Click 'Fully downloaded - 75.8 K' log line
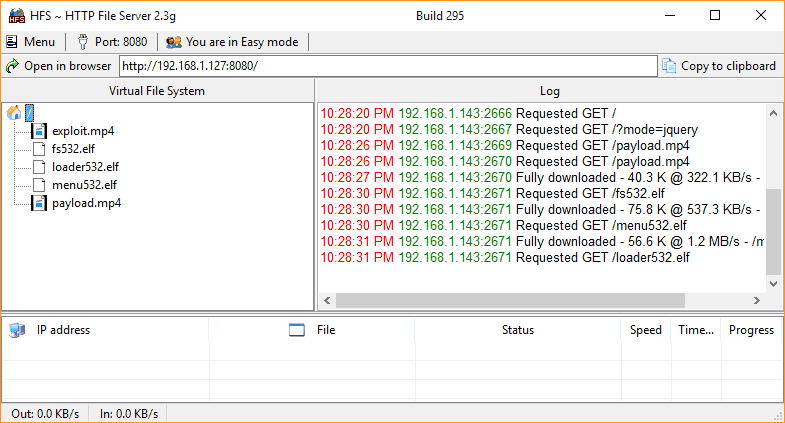Image resolution: width=785 pixels, height=423 pixels. tap(541, 210)
